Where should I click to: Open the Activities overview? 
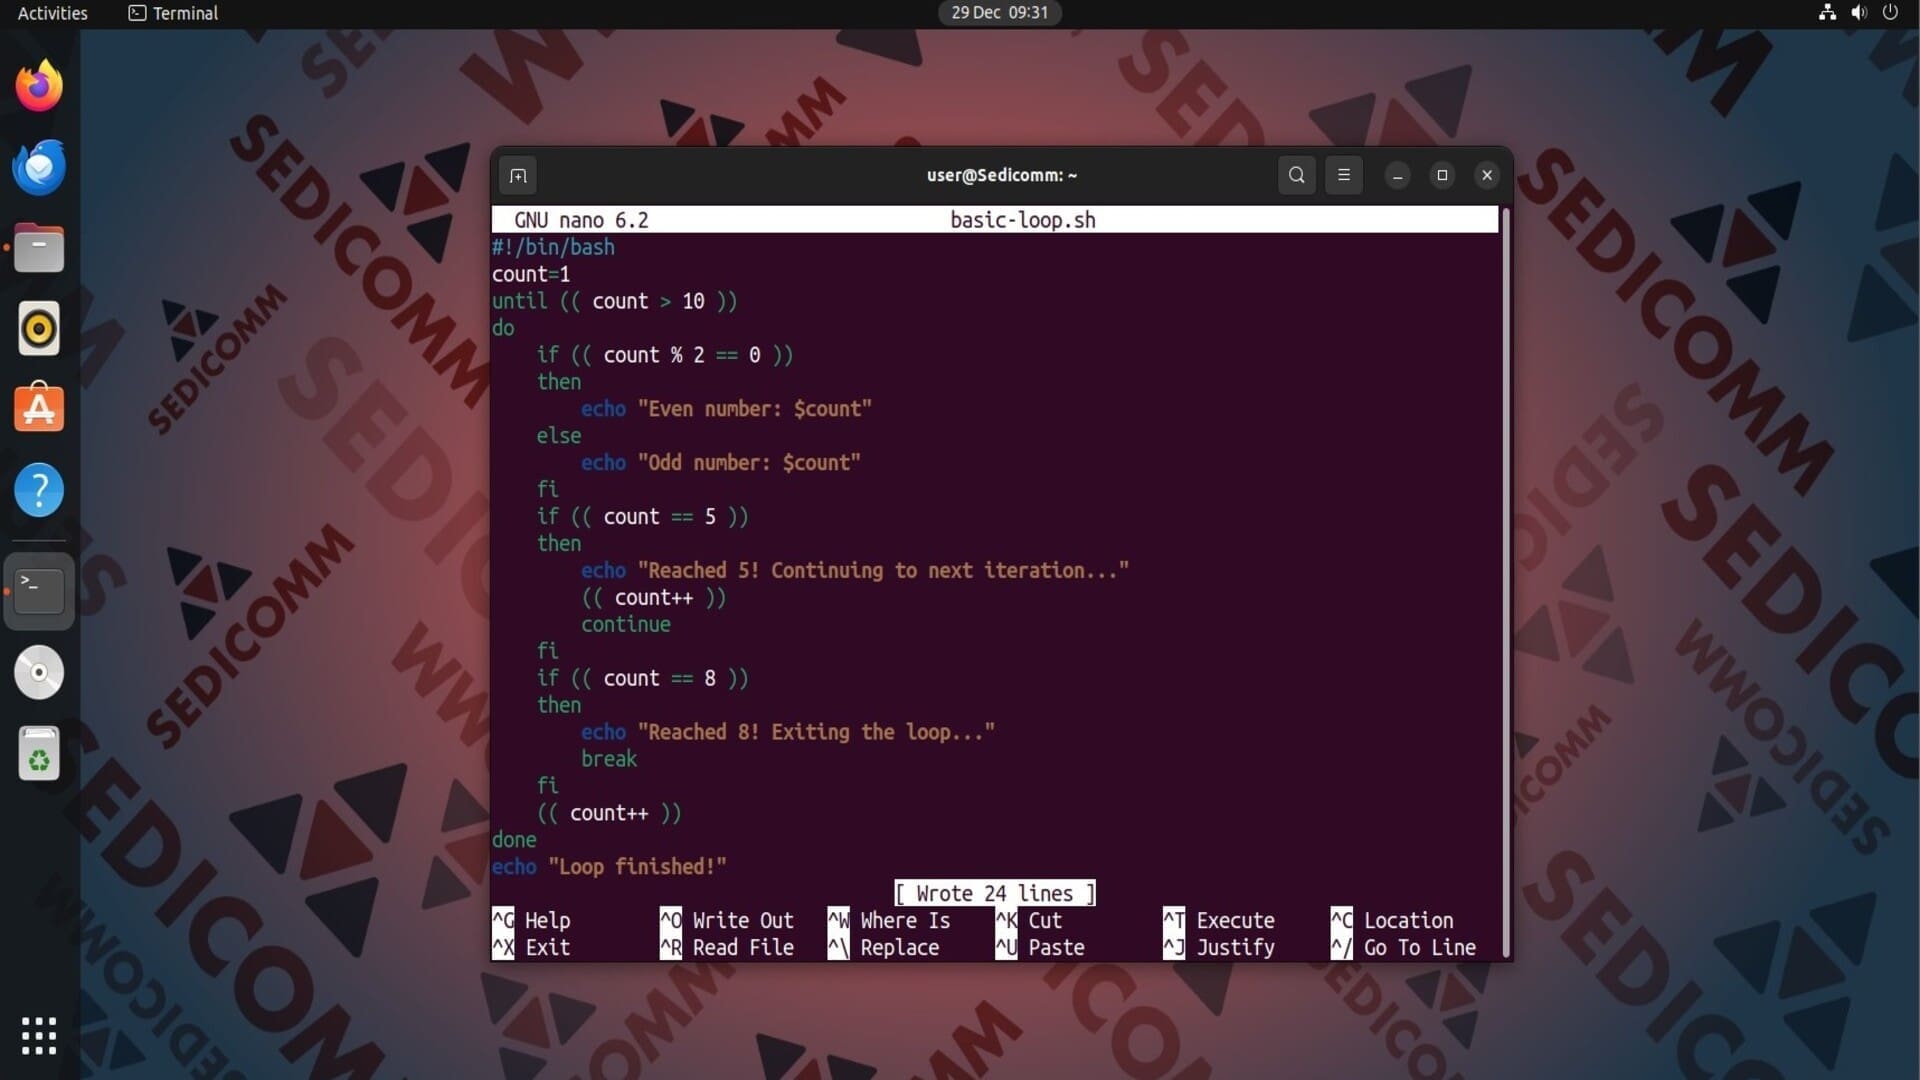coord(52,13)
